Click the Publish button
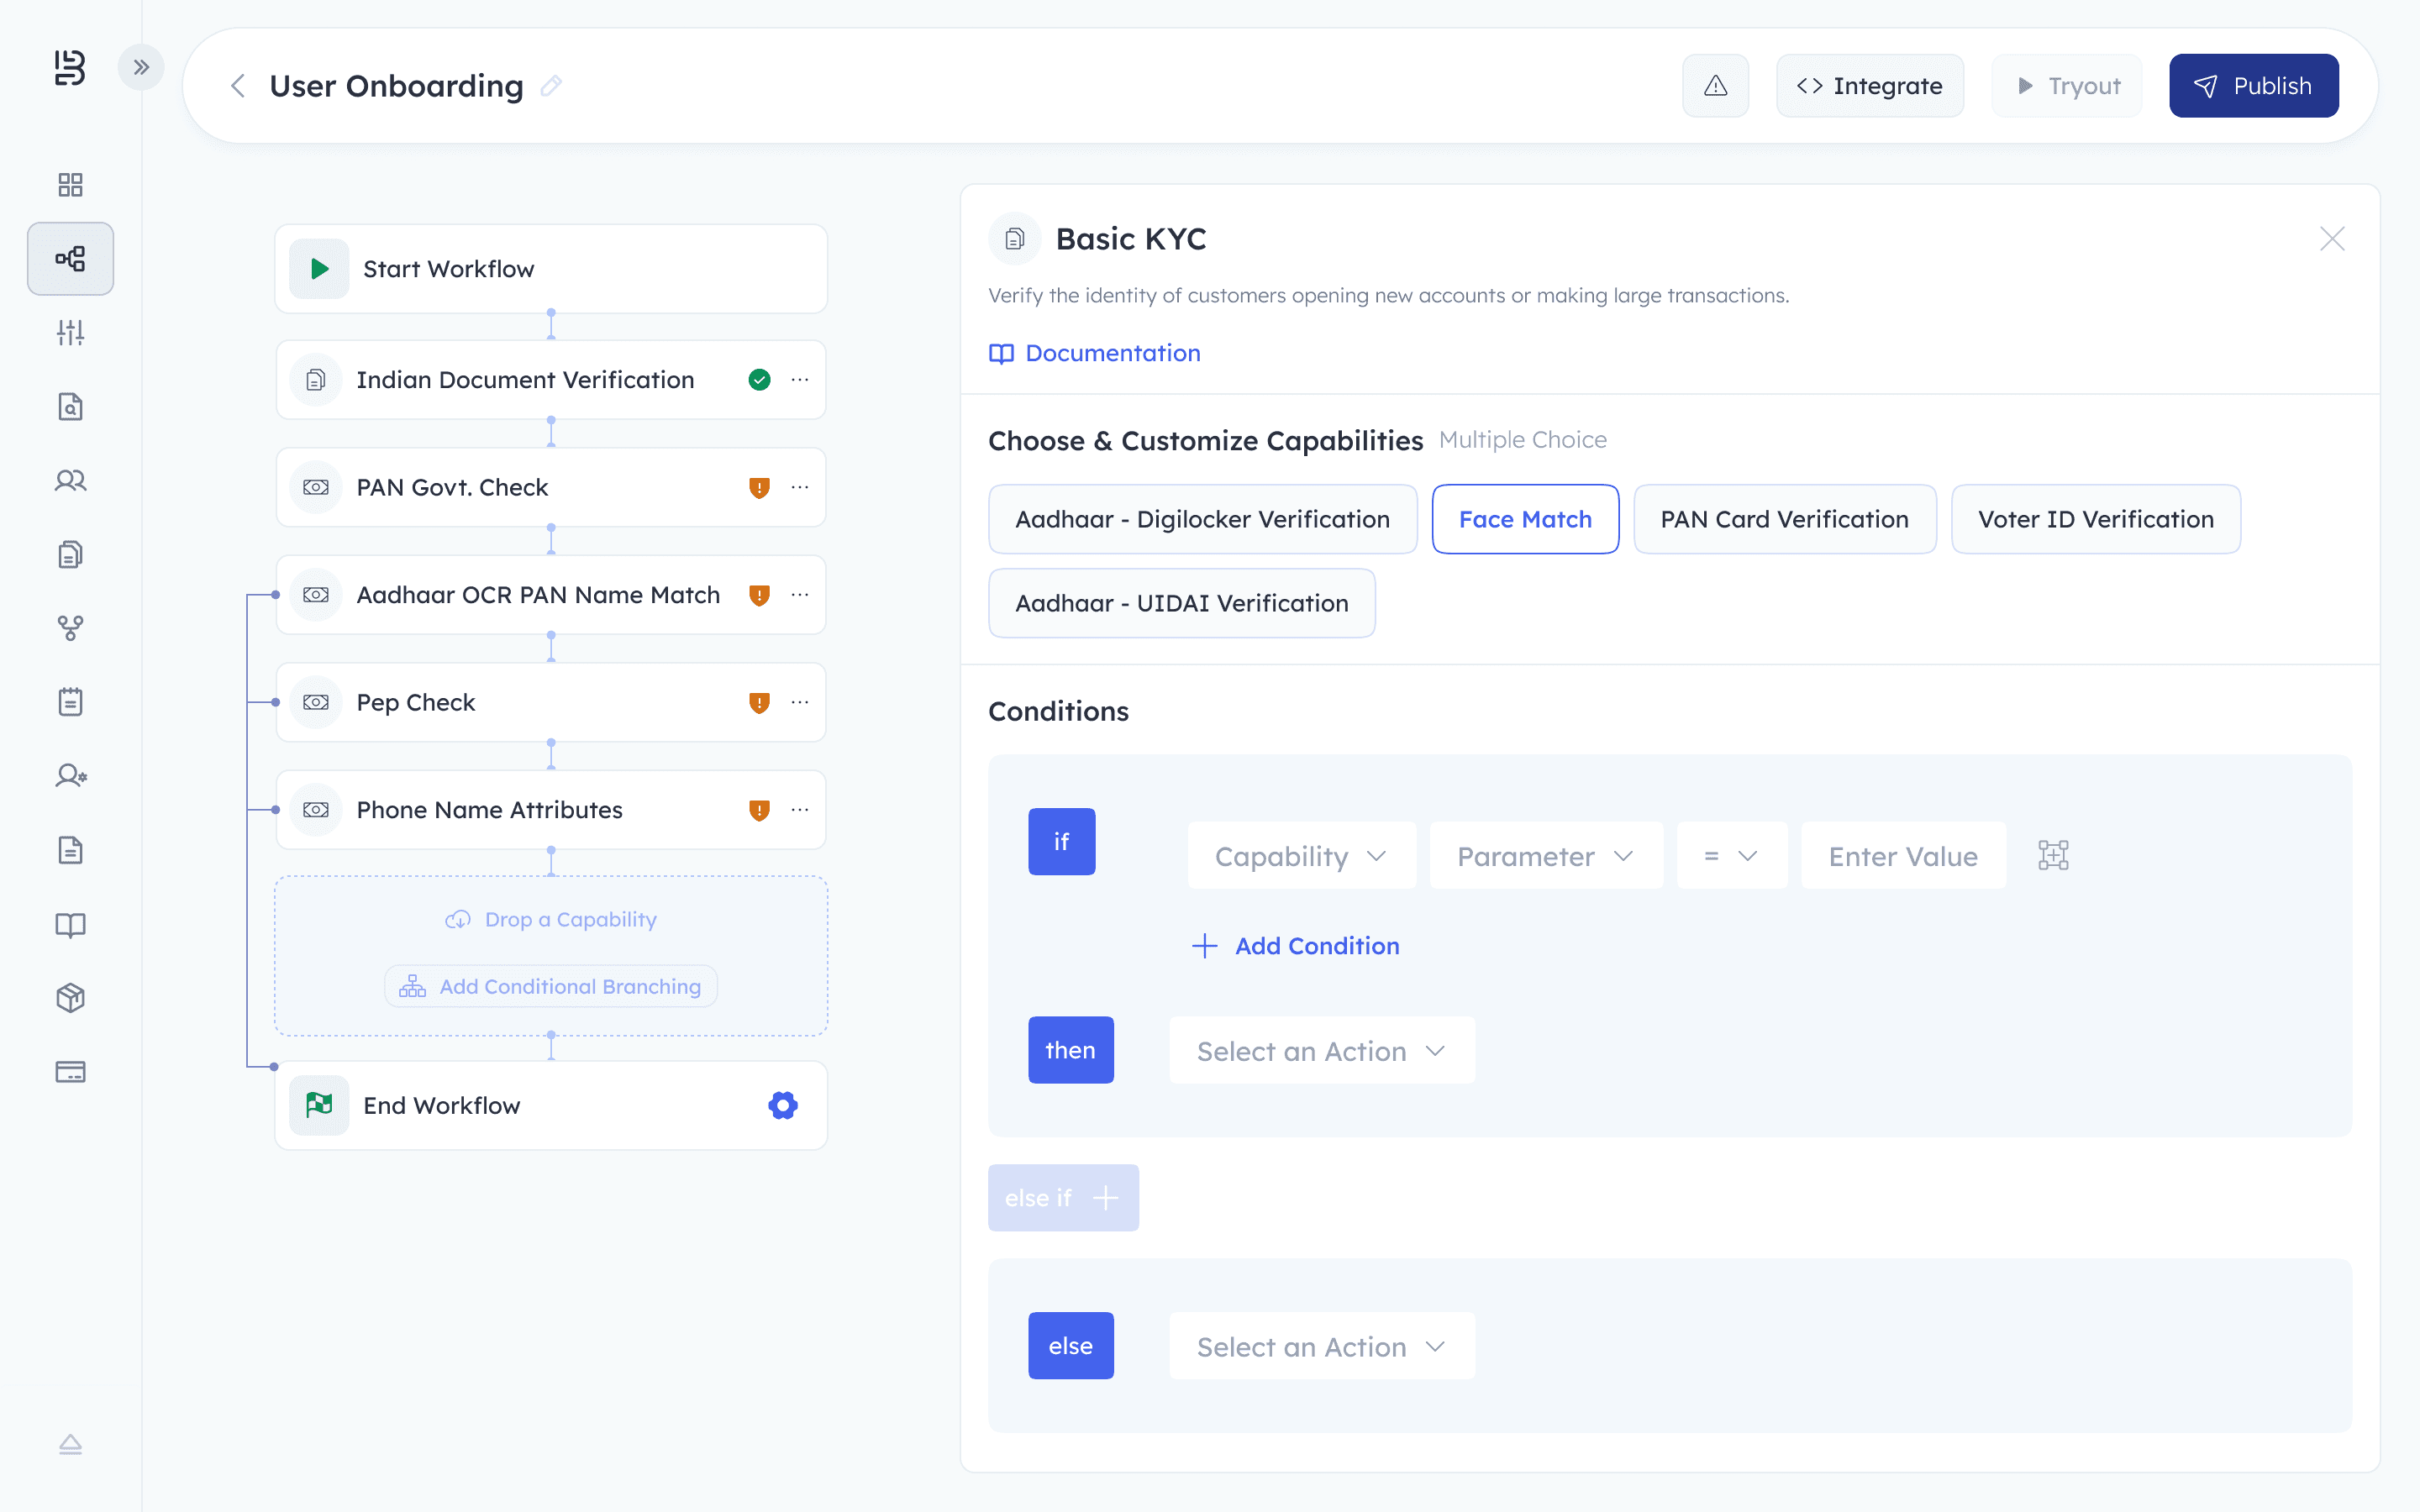2420x1512 pixels. click(x=2252, y=86)
